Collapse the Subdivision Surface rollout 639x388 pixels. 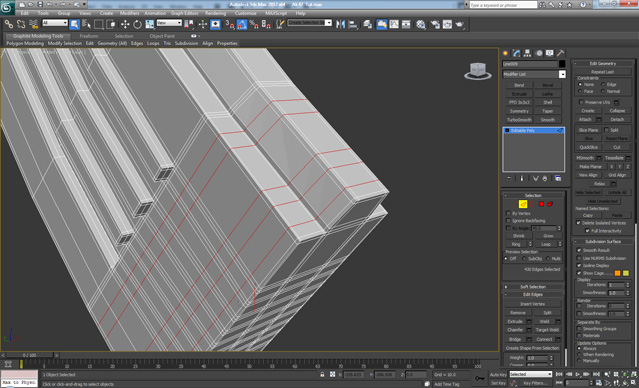(603, 242)
